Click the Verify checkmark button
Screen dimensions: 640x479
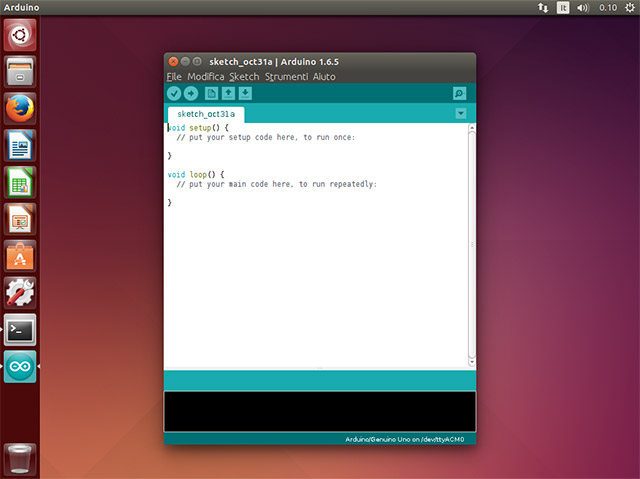(x=174, y=93)
